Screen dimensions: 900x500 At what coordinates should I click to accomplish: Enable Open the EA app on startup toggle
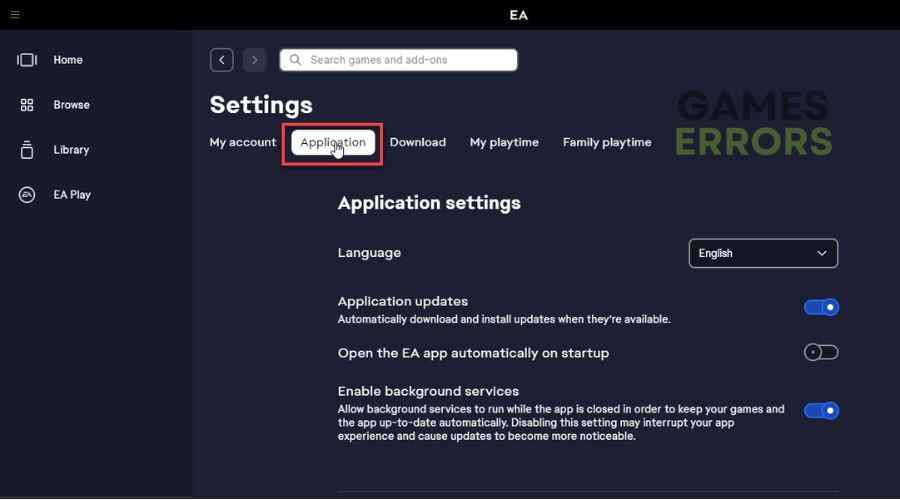(821, 352)
